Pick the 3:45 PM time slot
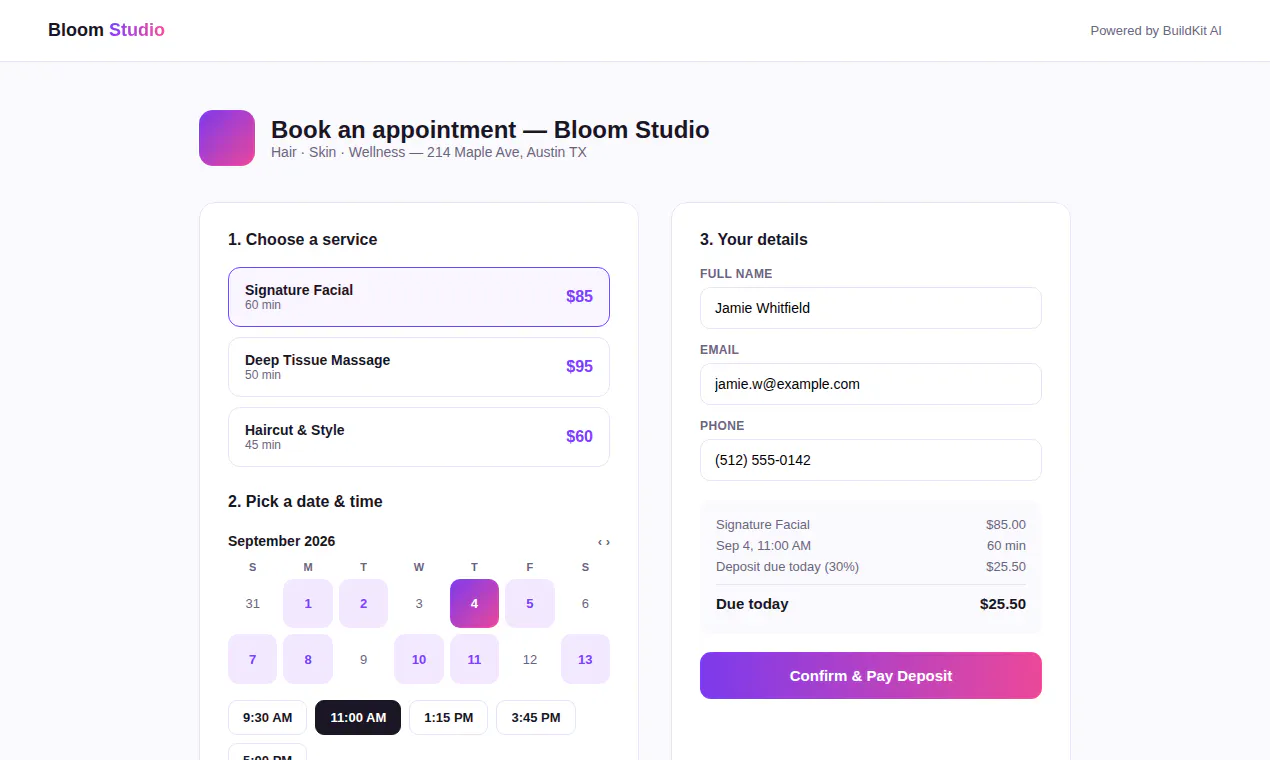 click(x=536, y=717)
